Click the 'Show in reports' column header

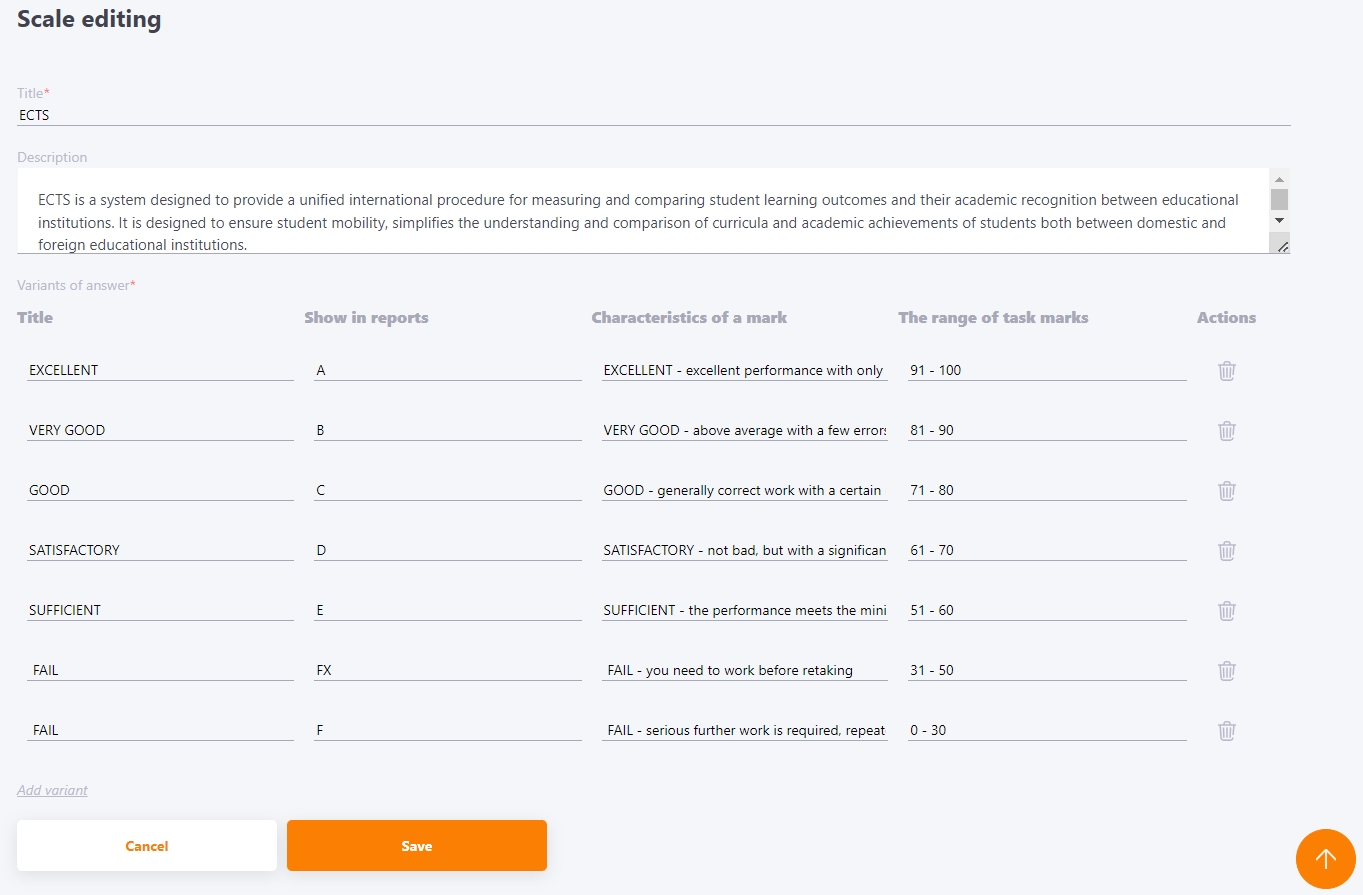(366, 318)
